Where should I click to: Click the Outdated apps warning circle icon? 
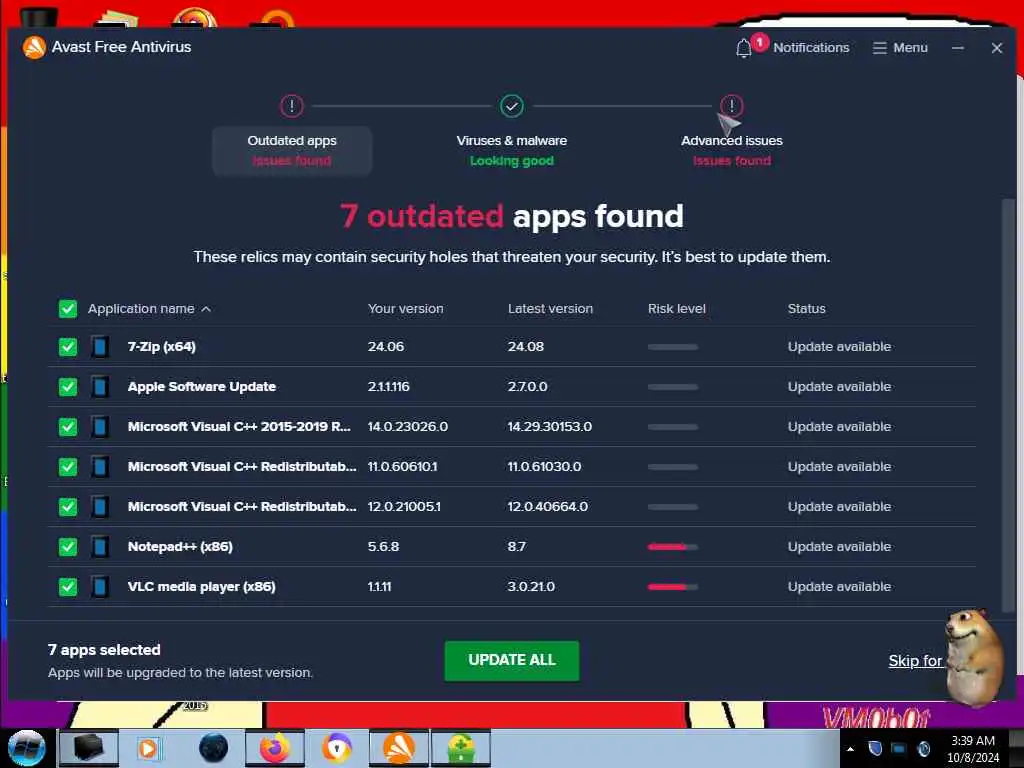[292, 106]
